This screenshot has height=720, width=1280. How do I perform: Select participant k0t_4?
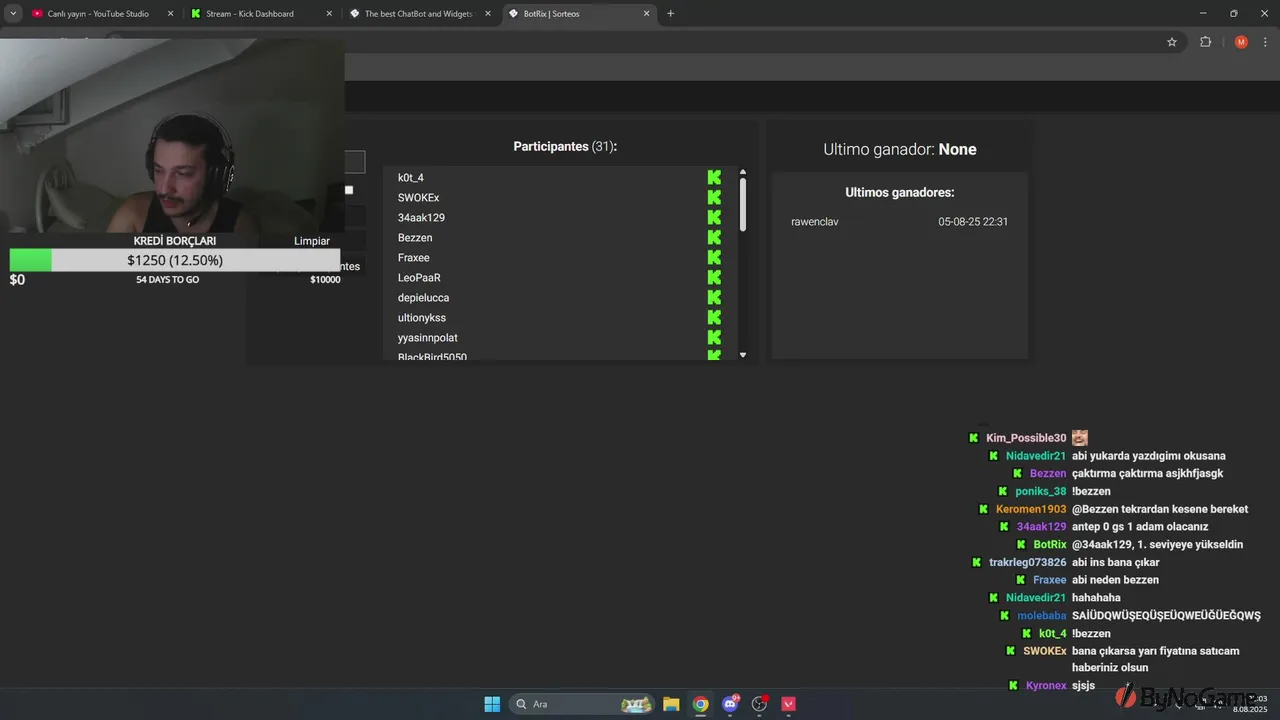[411, 178]
